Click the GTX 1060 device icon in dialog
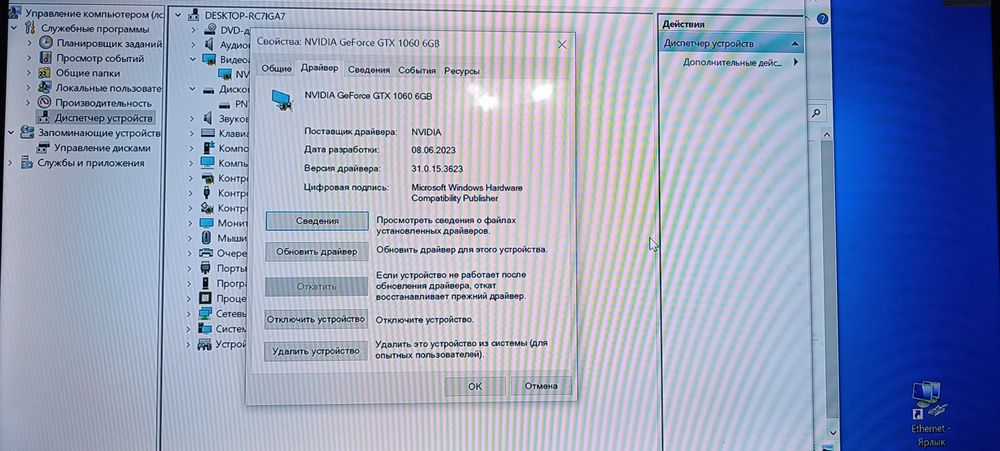This screenshot has width=1000, height=451. coord(283,101)
